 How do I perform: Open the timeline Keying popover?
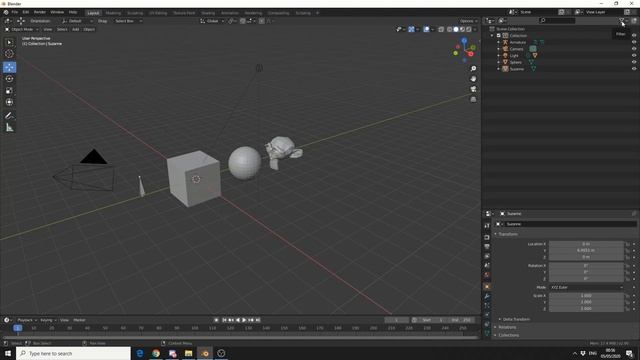click(x=48, y=320)
